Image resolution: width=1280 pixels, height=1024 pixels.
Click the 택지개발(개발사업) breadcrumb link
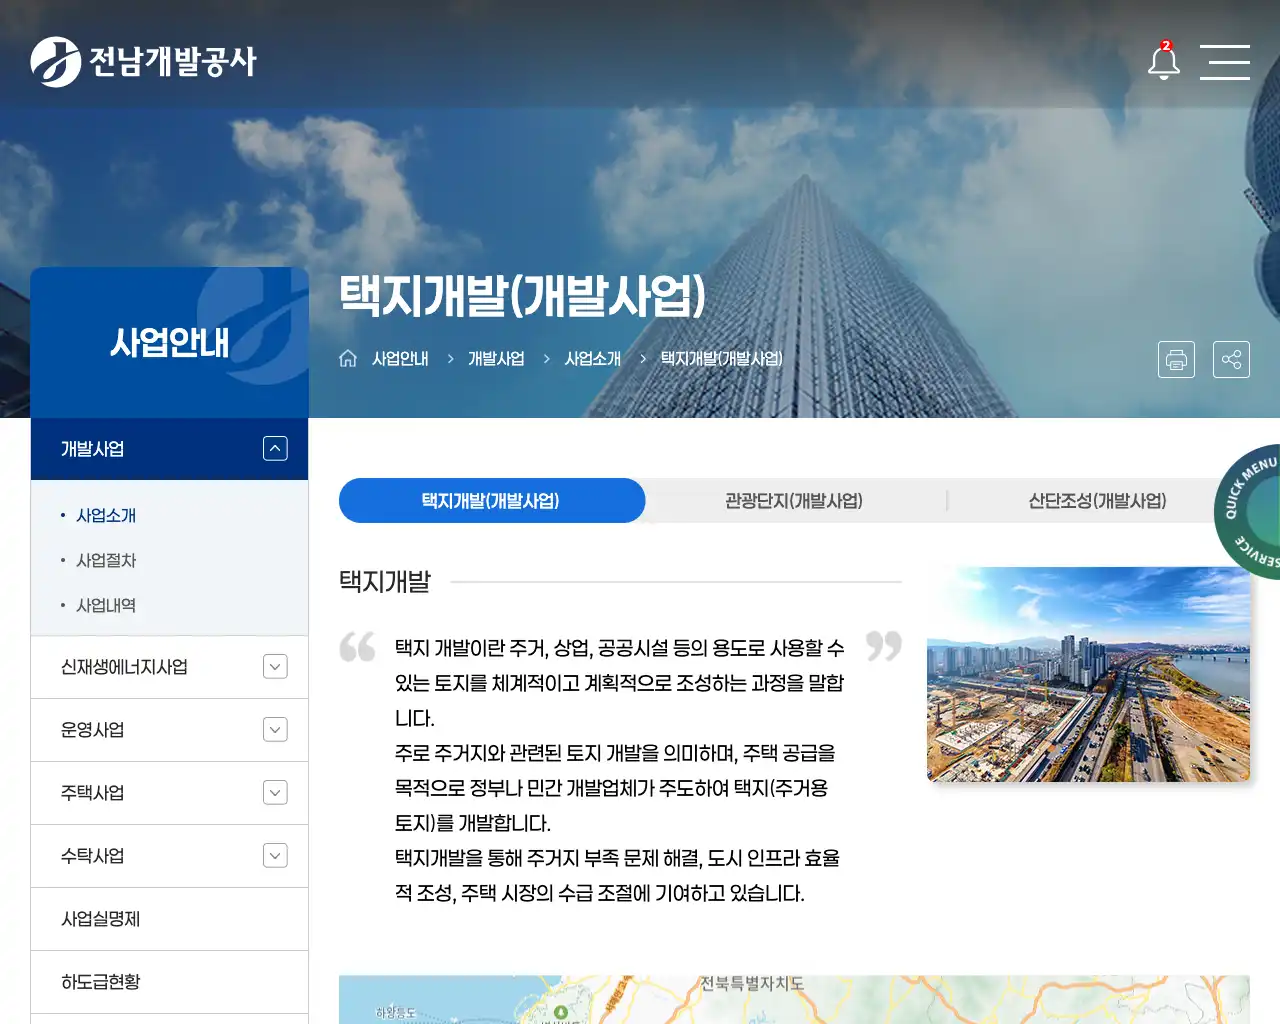(721, 358)
